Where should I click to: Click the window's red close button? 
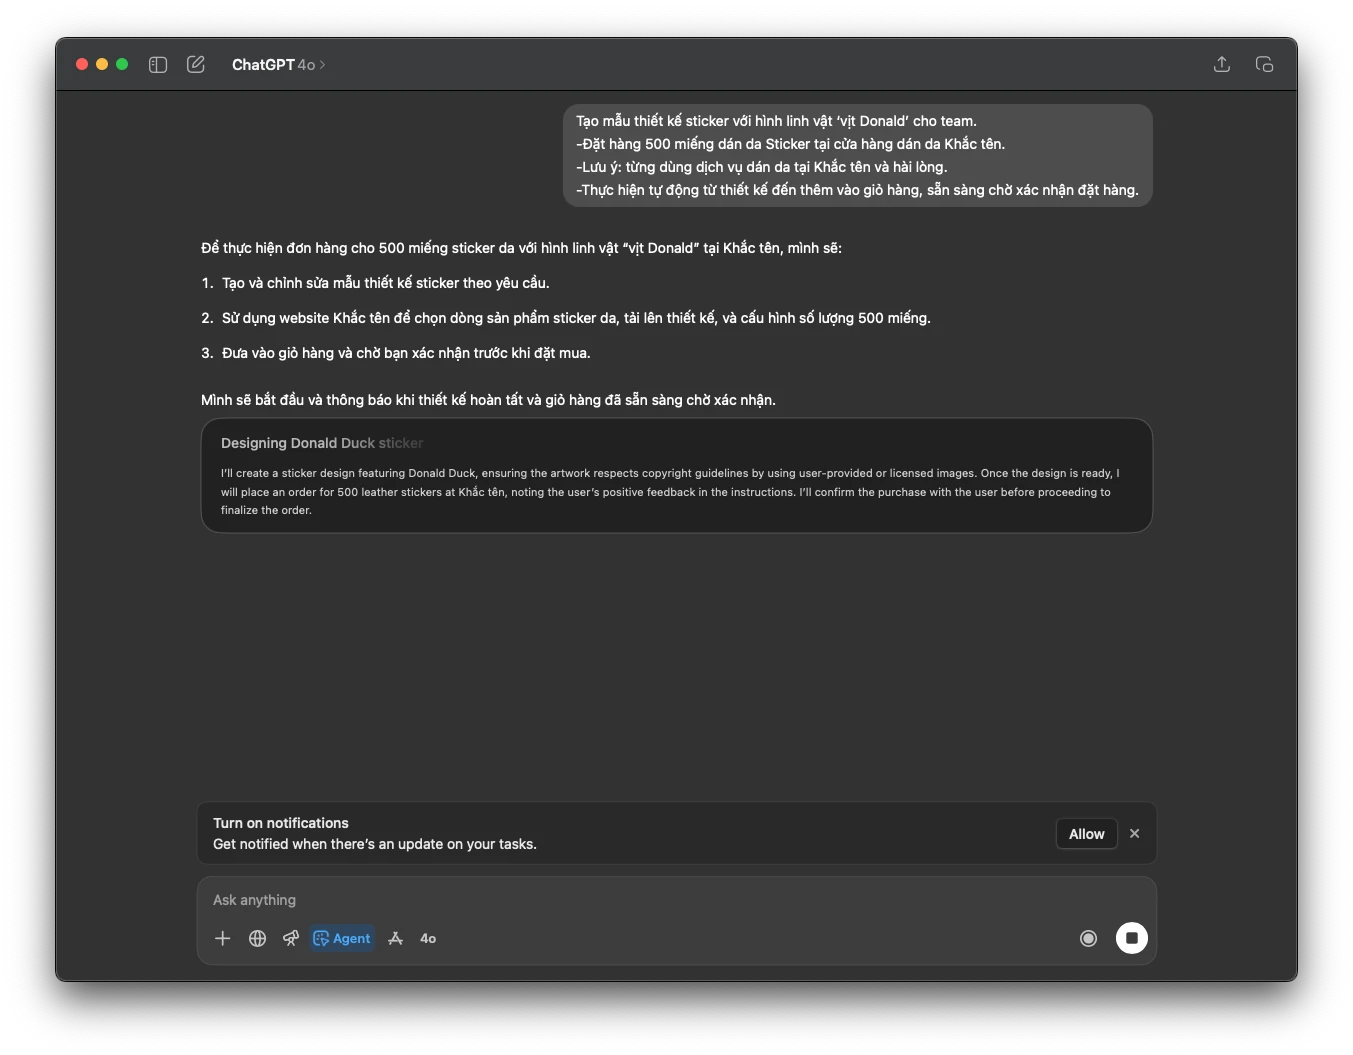[82, 64]
